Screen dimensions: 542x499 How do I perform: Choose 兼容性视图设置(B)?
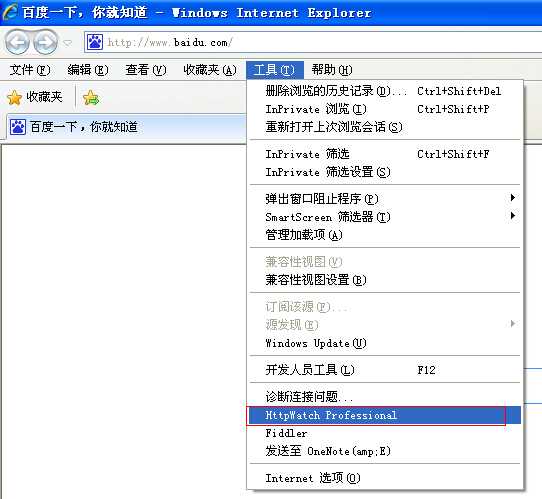pyautogui.click(x=385, y=280)
